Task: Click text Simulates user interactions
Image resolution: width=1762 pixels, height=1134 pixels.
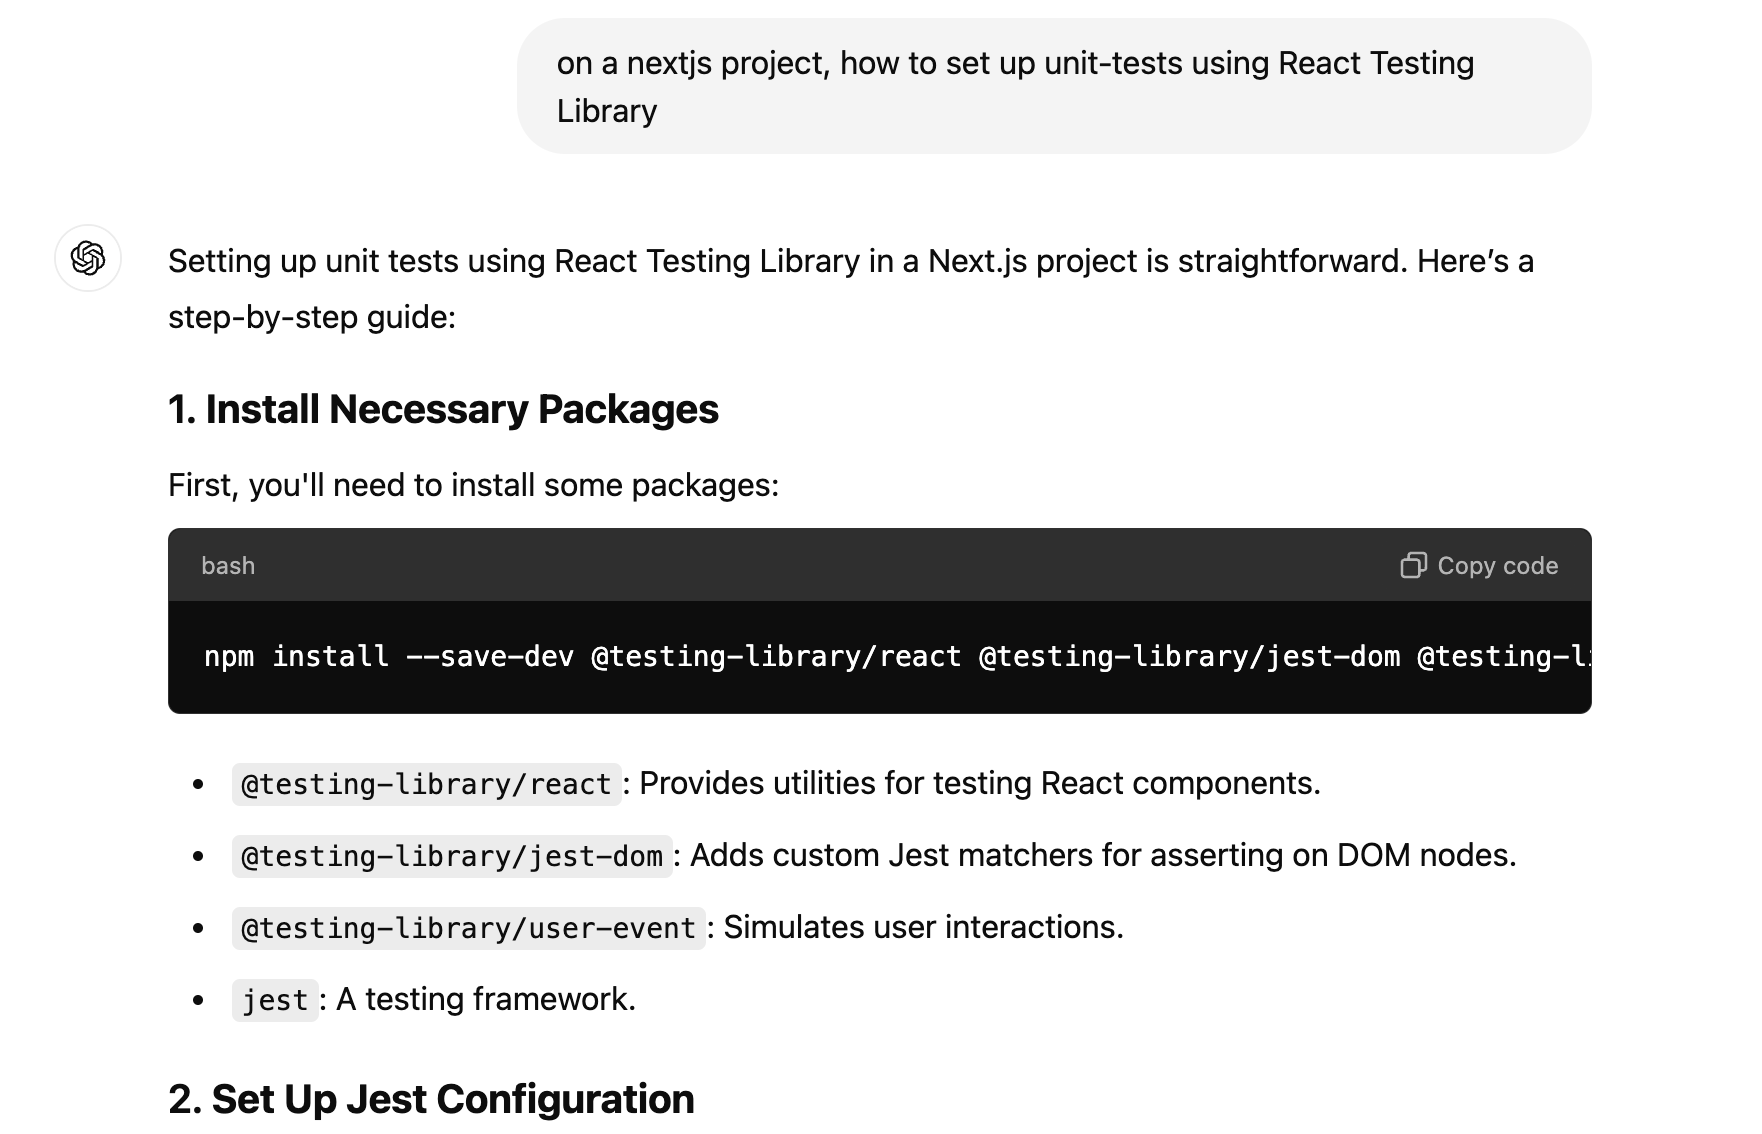Action: click(x=923, y=927)
